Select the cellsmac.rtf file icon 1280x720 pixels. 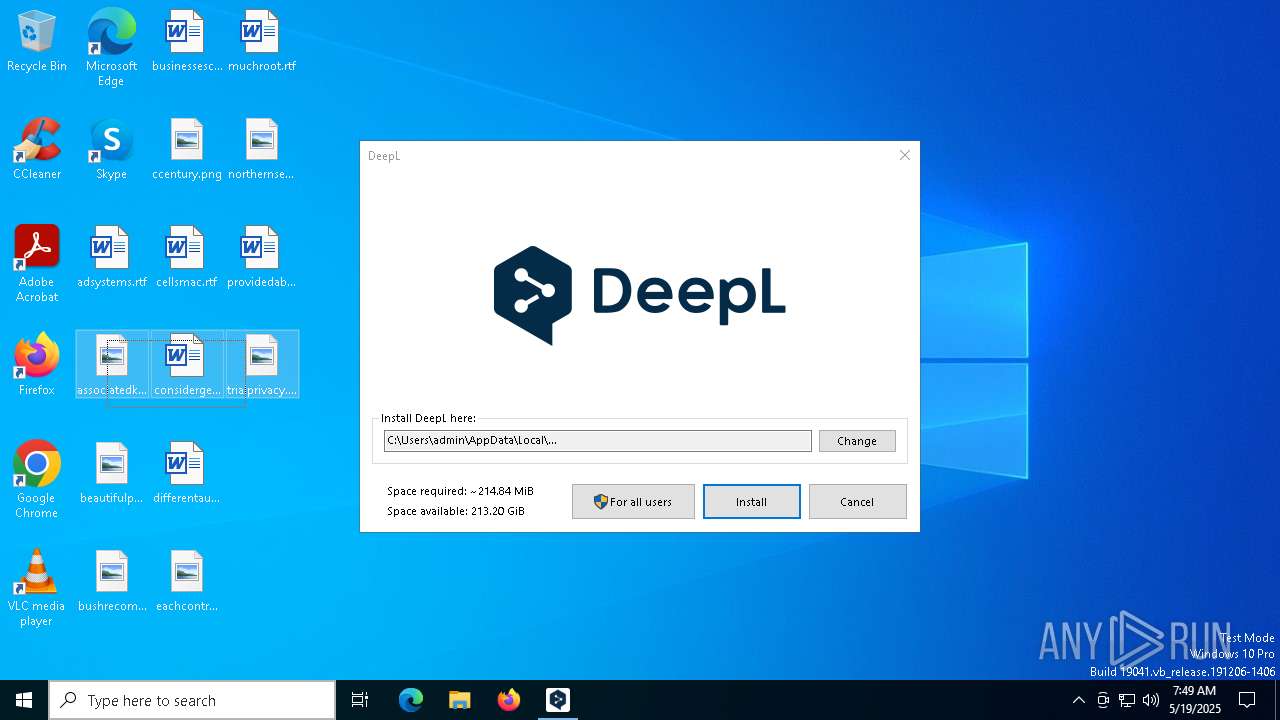point(187,258)
